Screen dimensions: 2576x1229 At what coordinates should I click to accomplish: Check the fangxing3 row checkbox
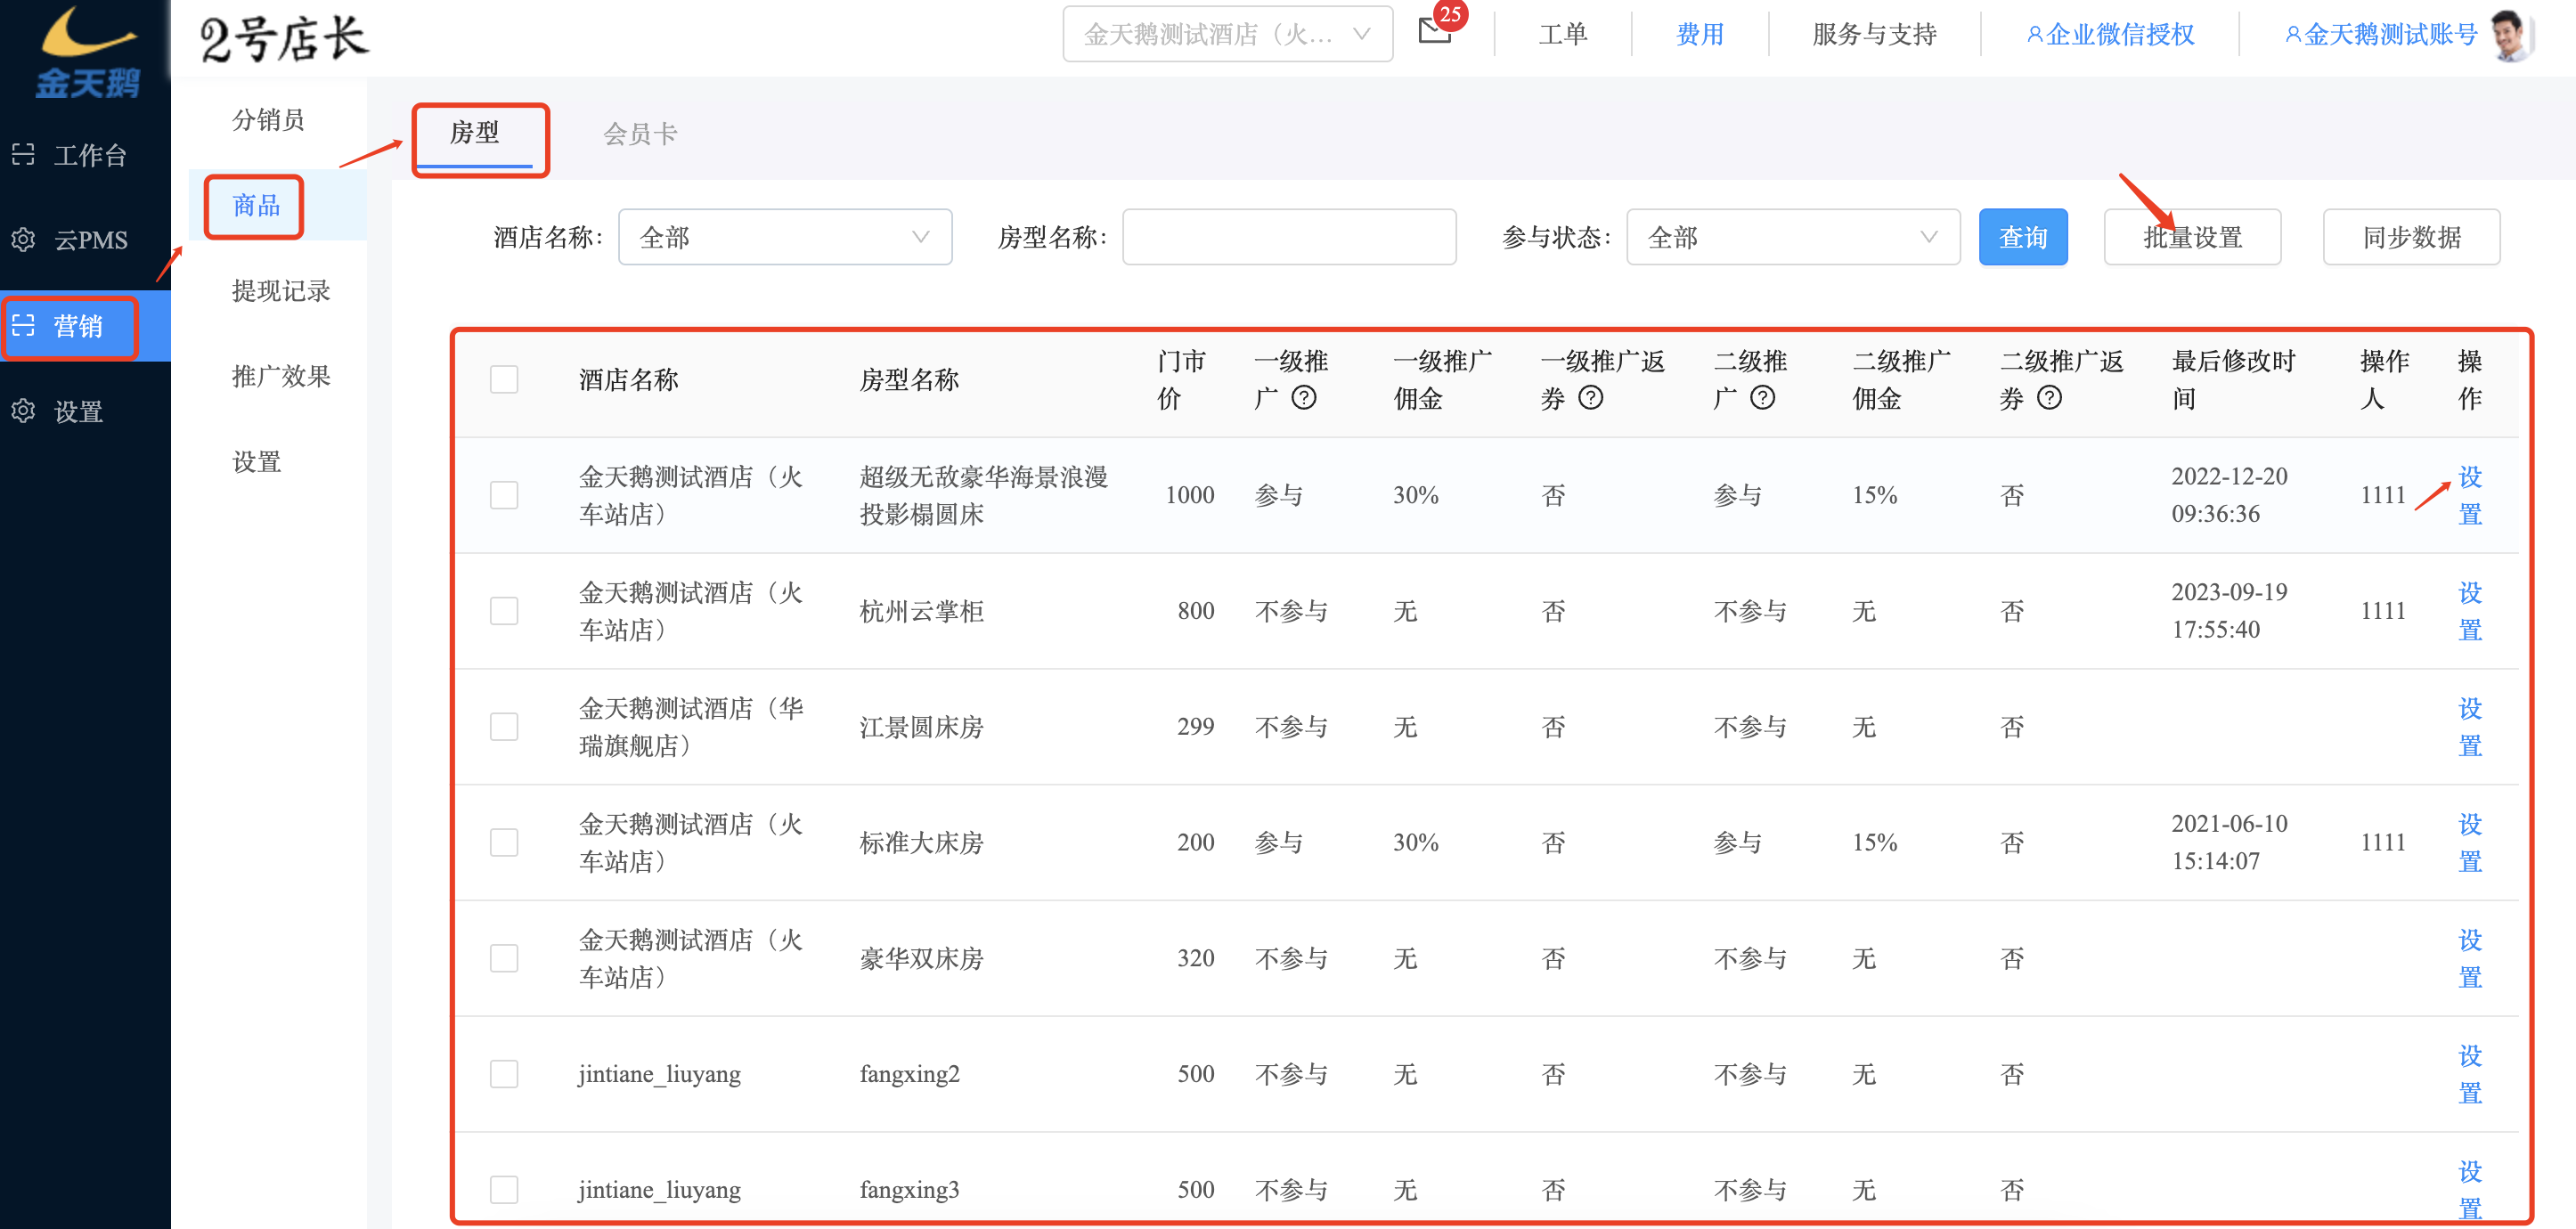[504, 1190]
